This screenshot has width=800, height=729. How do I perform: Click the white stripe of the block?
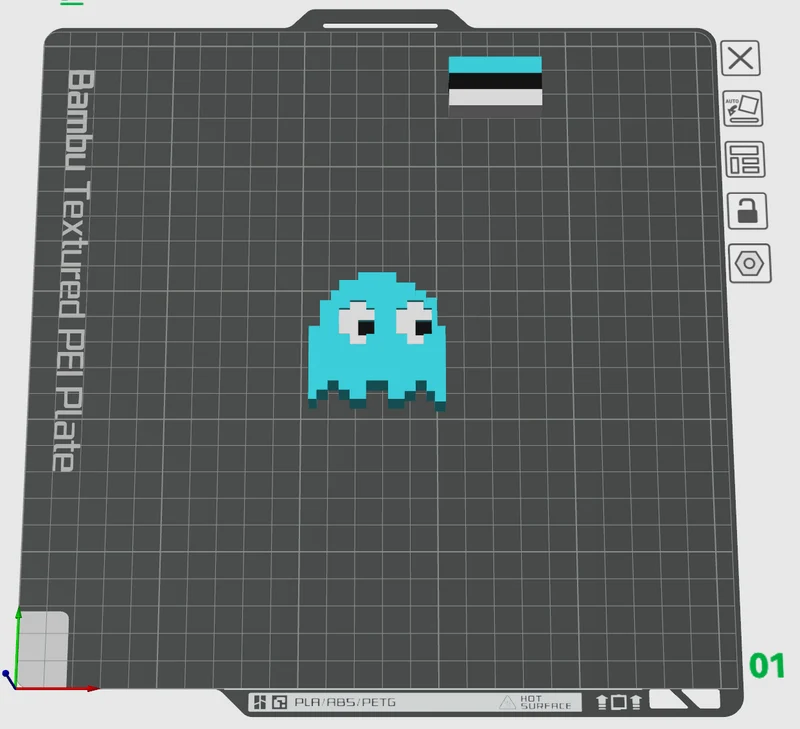tap(495, 97)
